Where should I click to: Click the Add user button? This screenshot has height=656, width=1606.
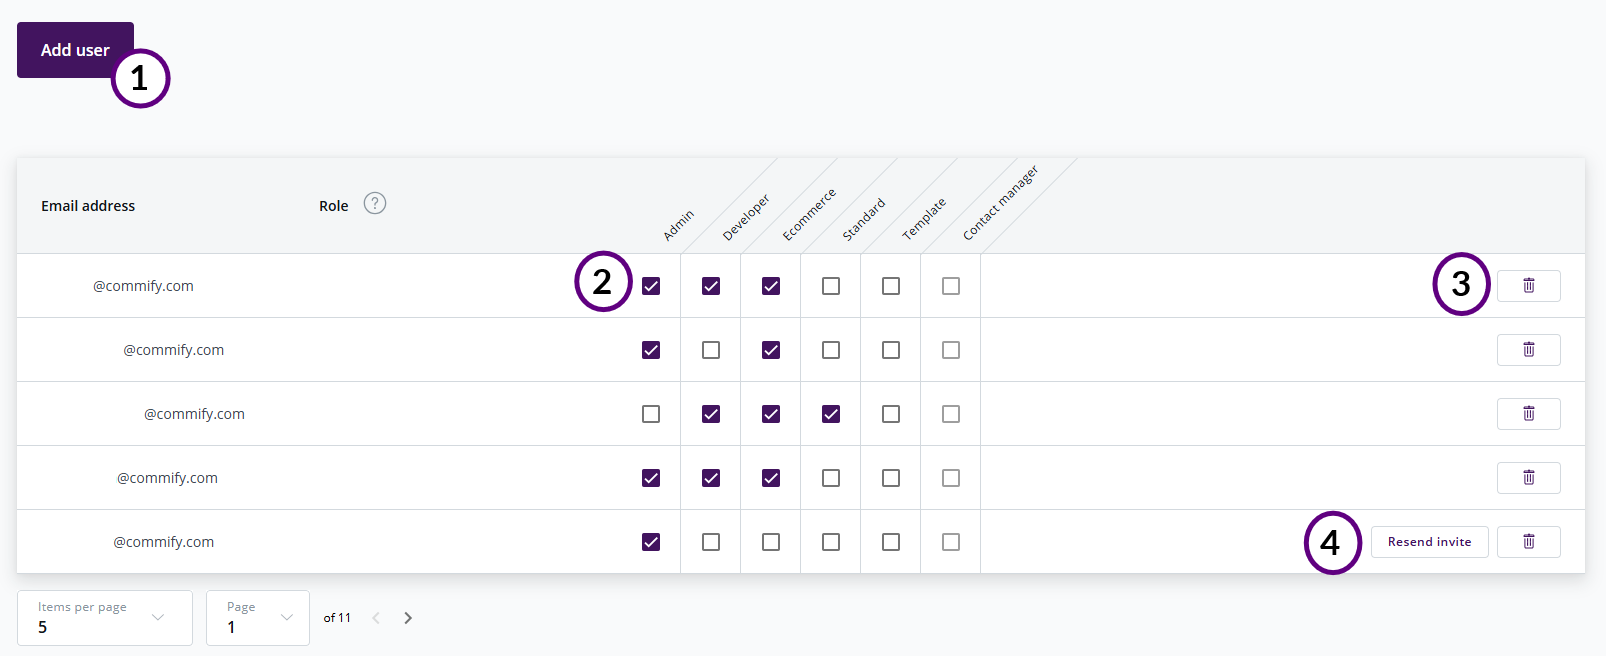tap(75, 49)
